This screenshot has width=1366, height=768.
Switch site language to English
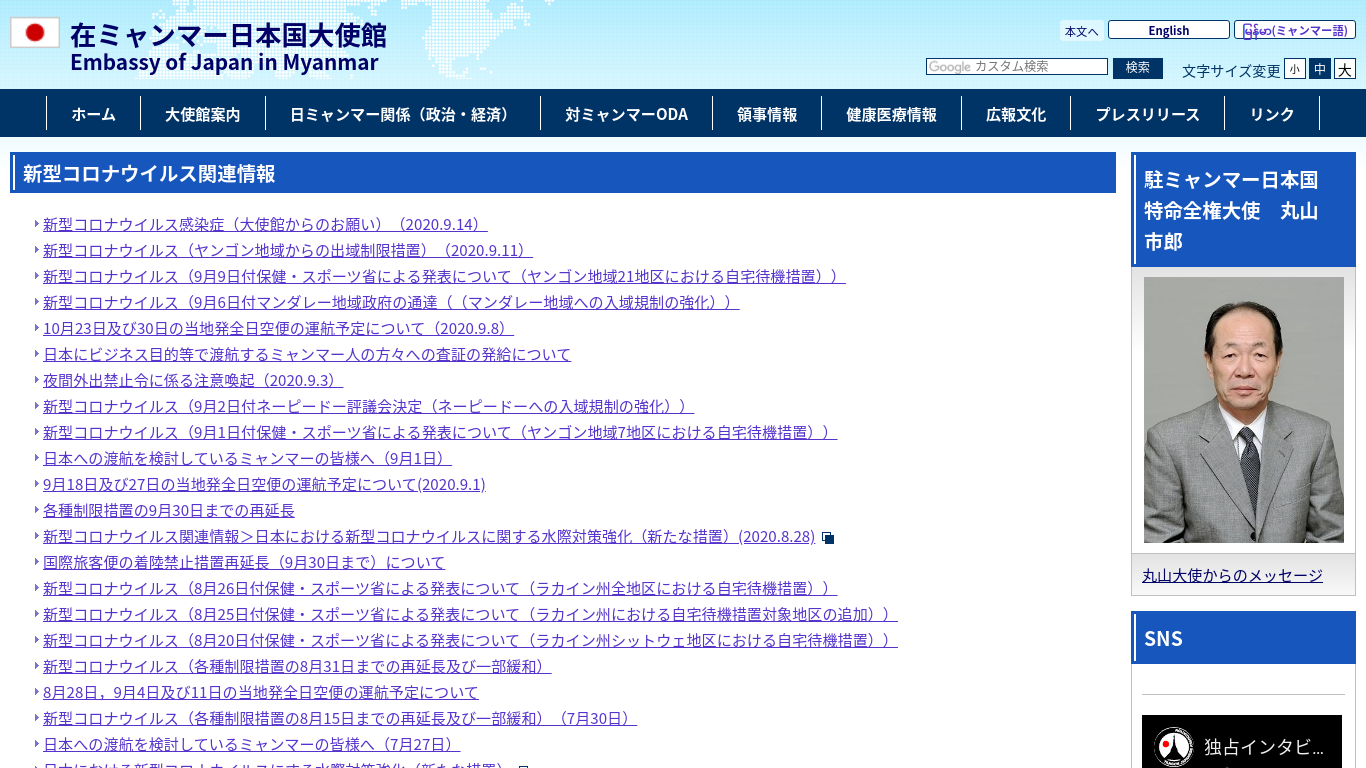coord(1169,30)
